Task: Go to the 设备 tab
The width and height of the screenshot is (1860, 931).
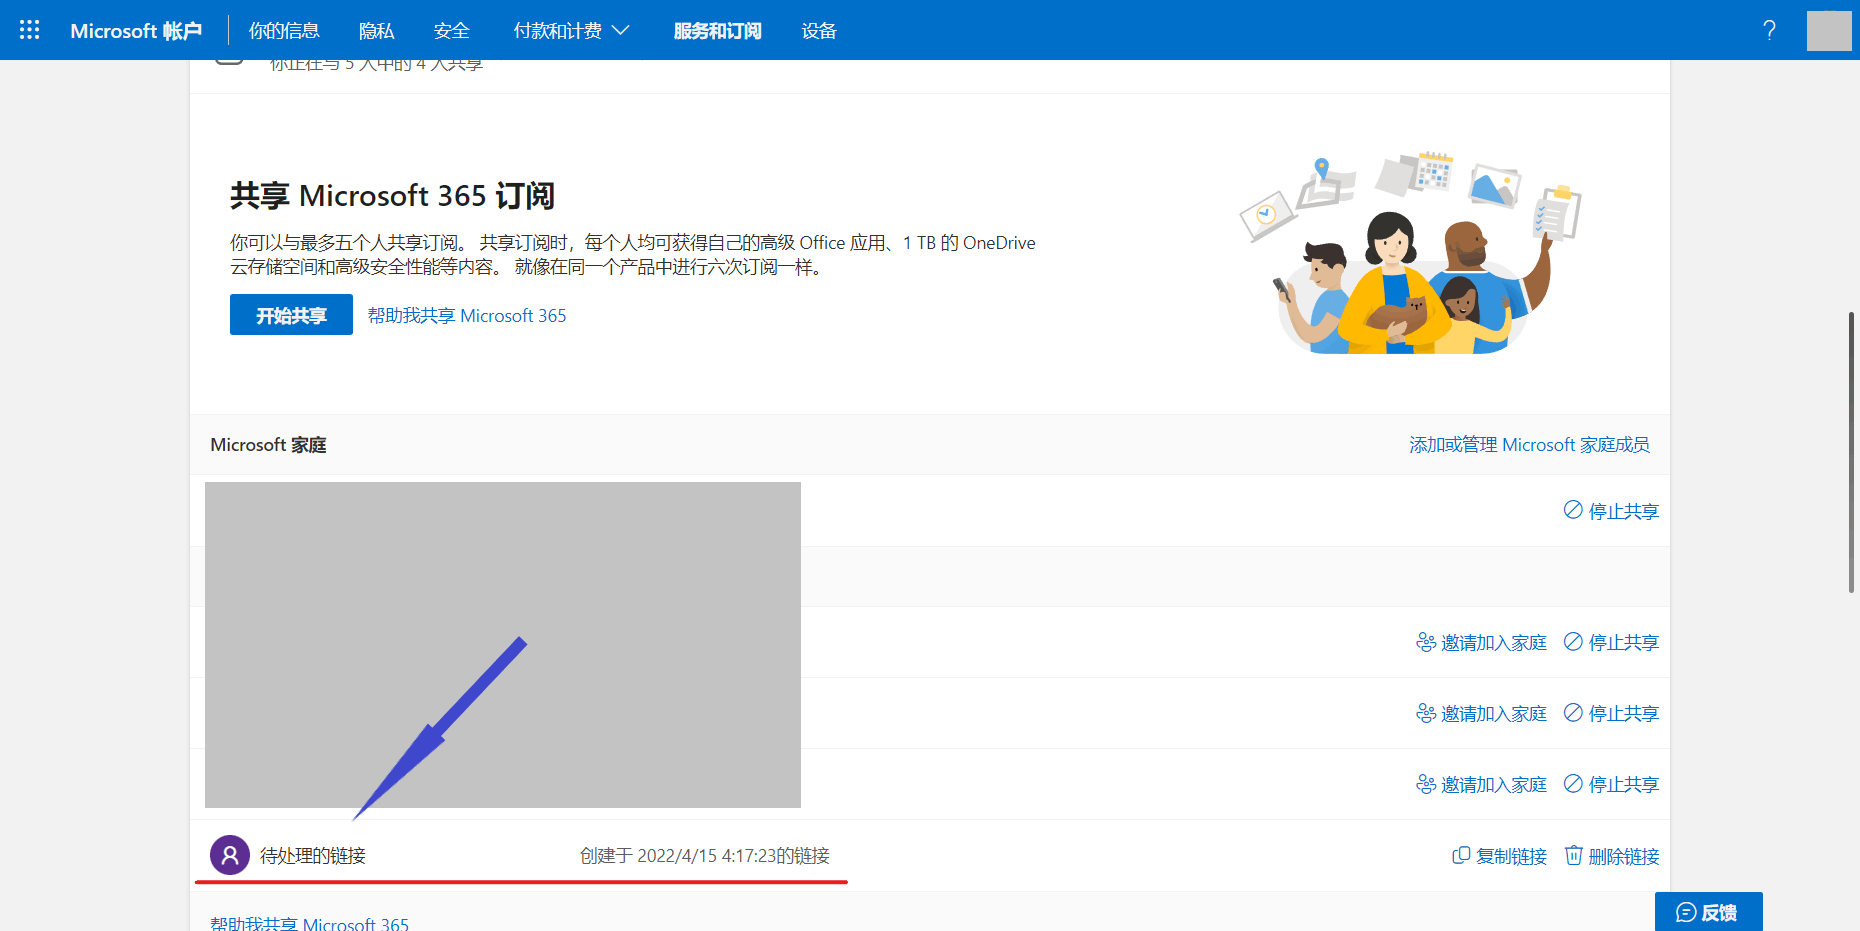Action: point(819,31)
